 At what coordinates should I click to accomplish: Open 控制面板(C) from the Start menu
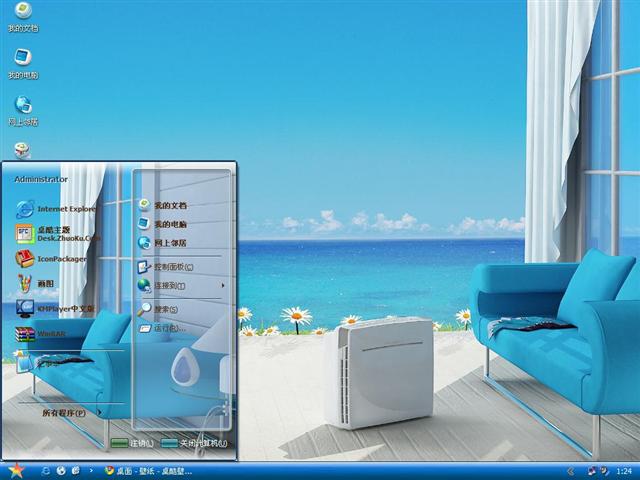tap(165, 267)
